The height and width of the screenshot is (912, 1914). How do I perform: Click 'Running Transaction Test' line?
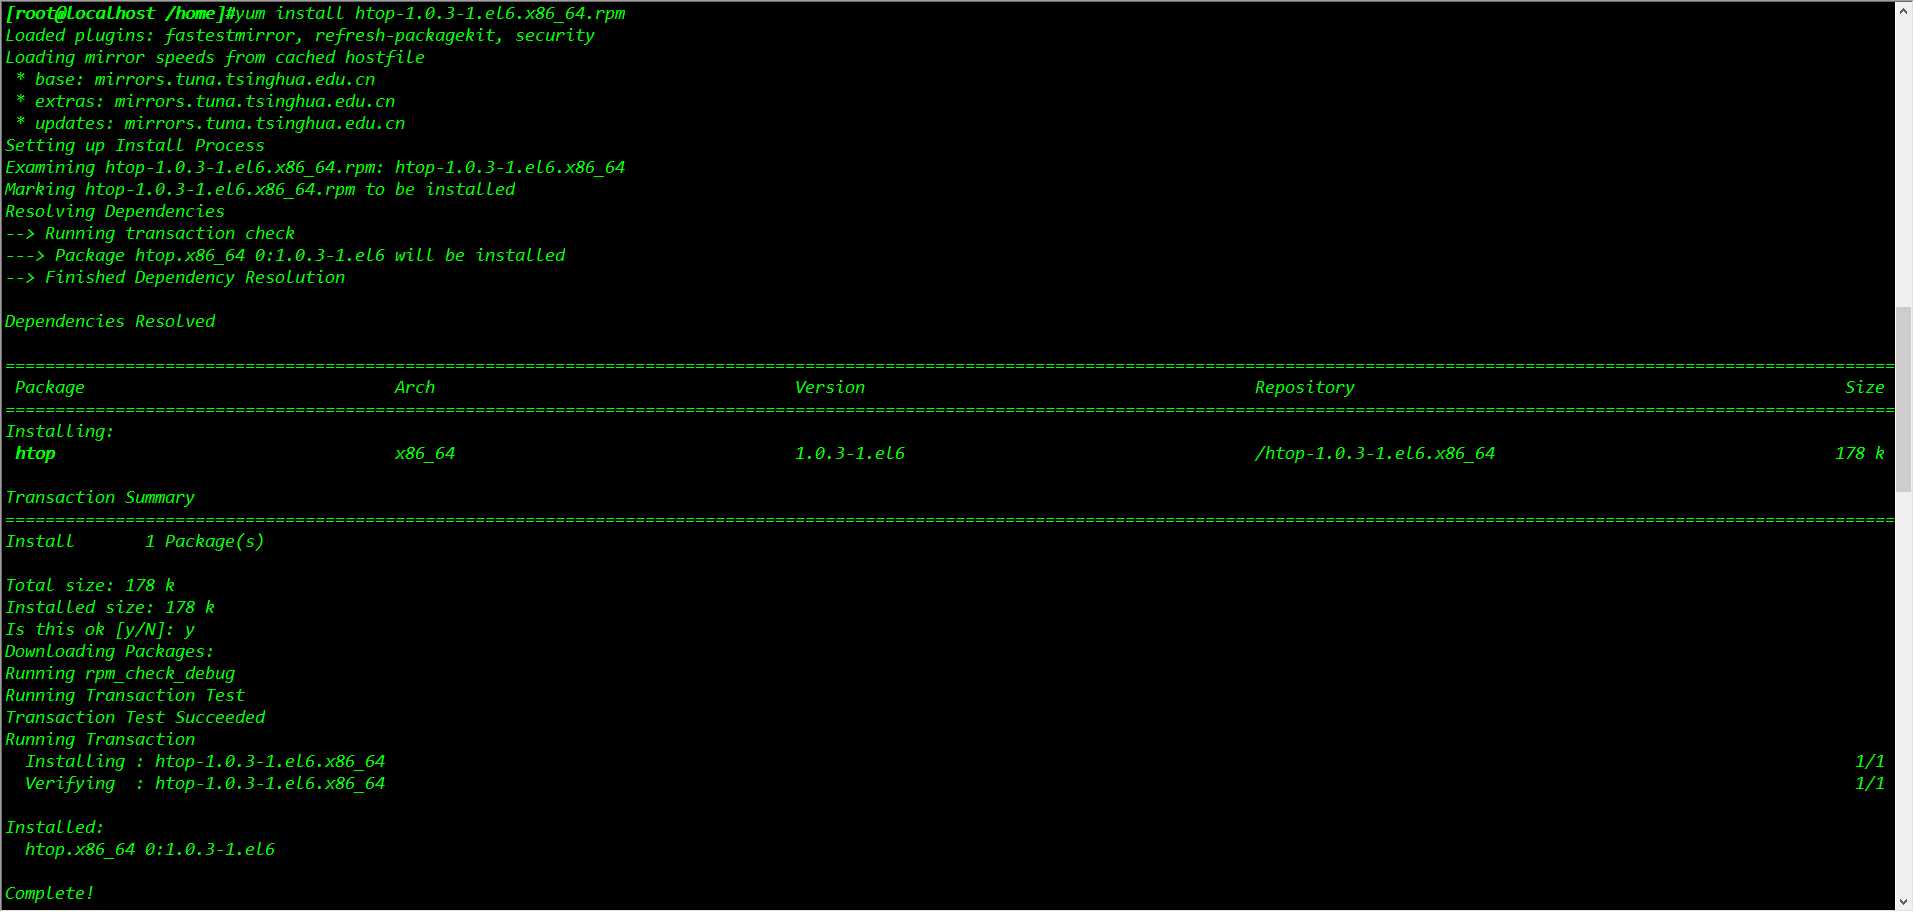(125, 695)
